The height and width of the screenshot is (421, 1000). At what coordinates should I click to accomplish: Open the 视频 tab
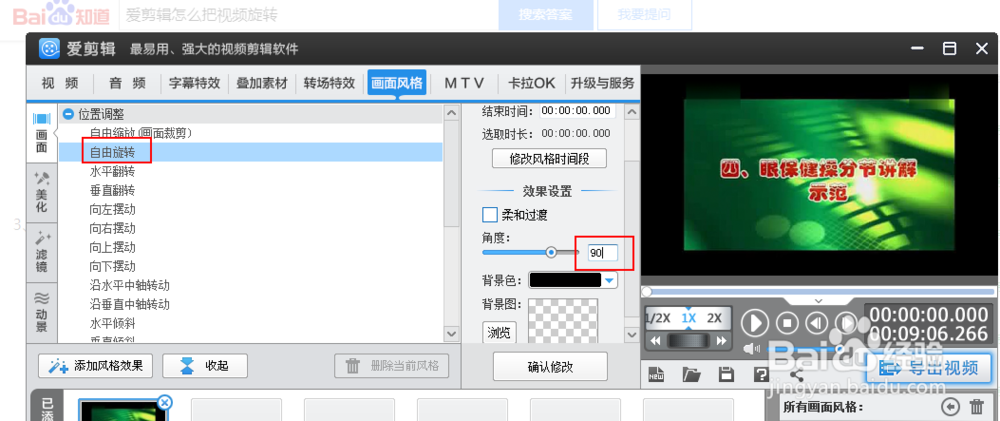point(60,83)
